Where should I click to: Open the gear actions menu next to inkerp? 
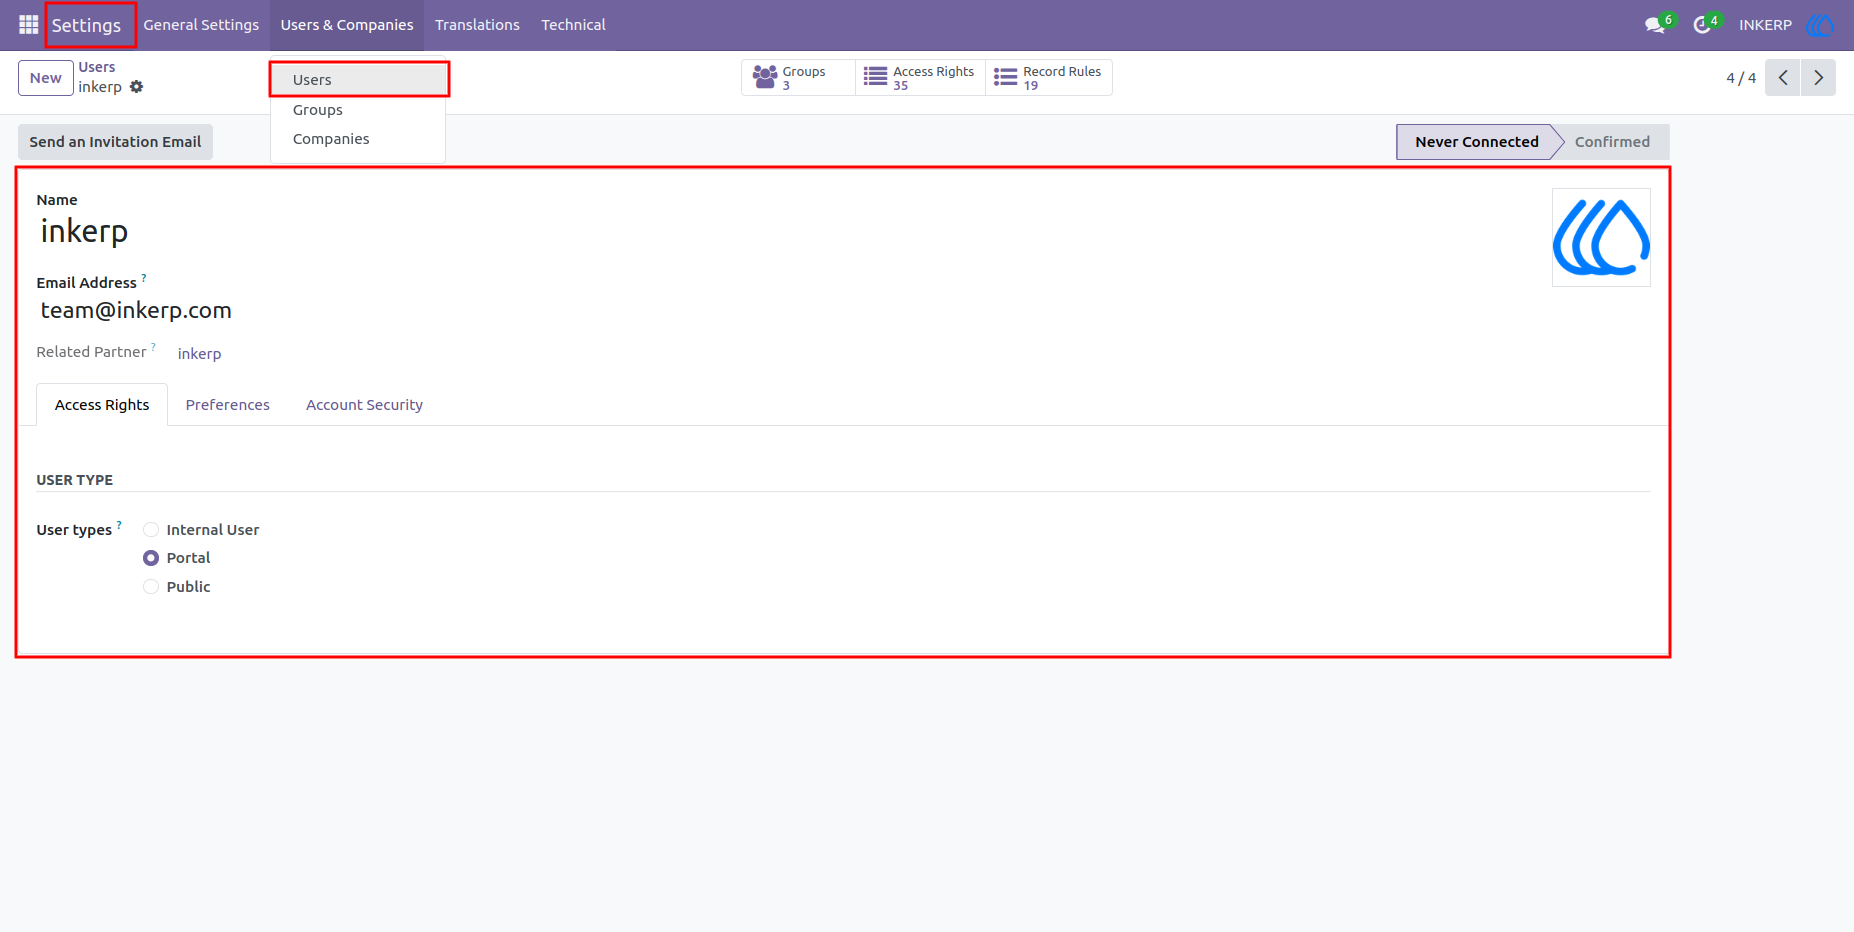pyautogui.click(x=136, y=87)
